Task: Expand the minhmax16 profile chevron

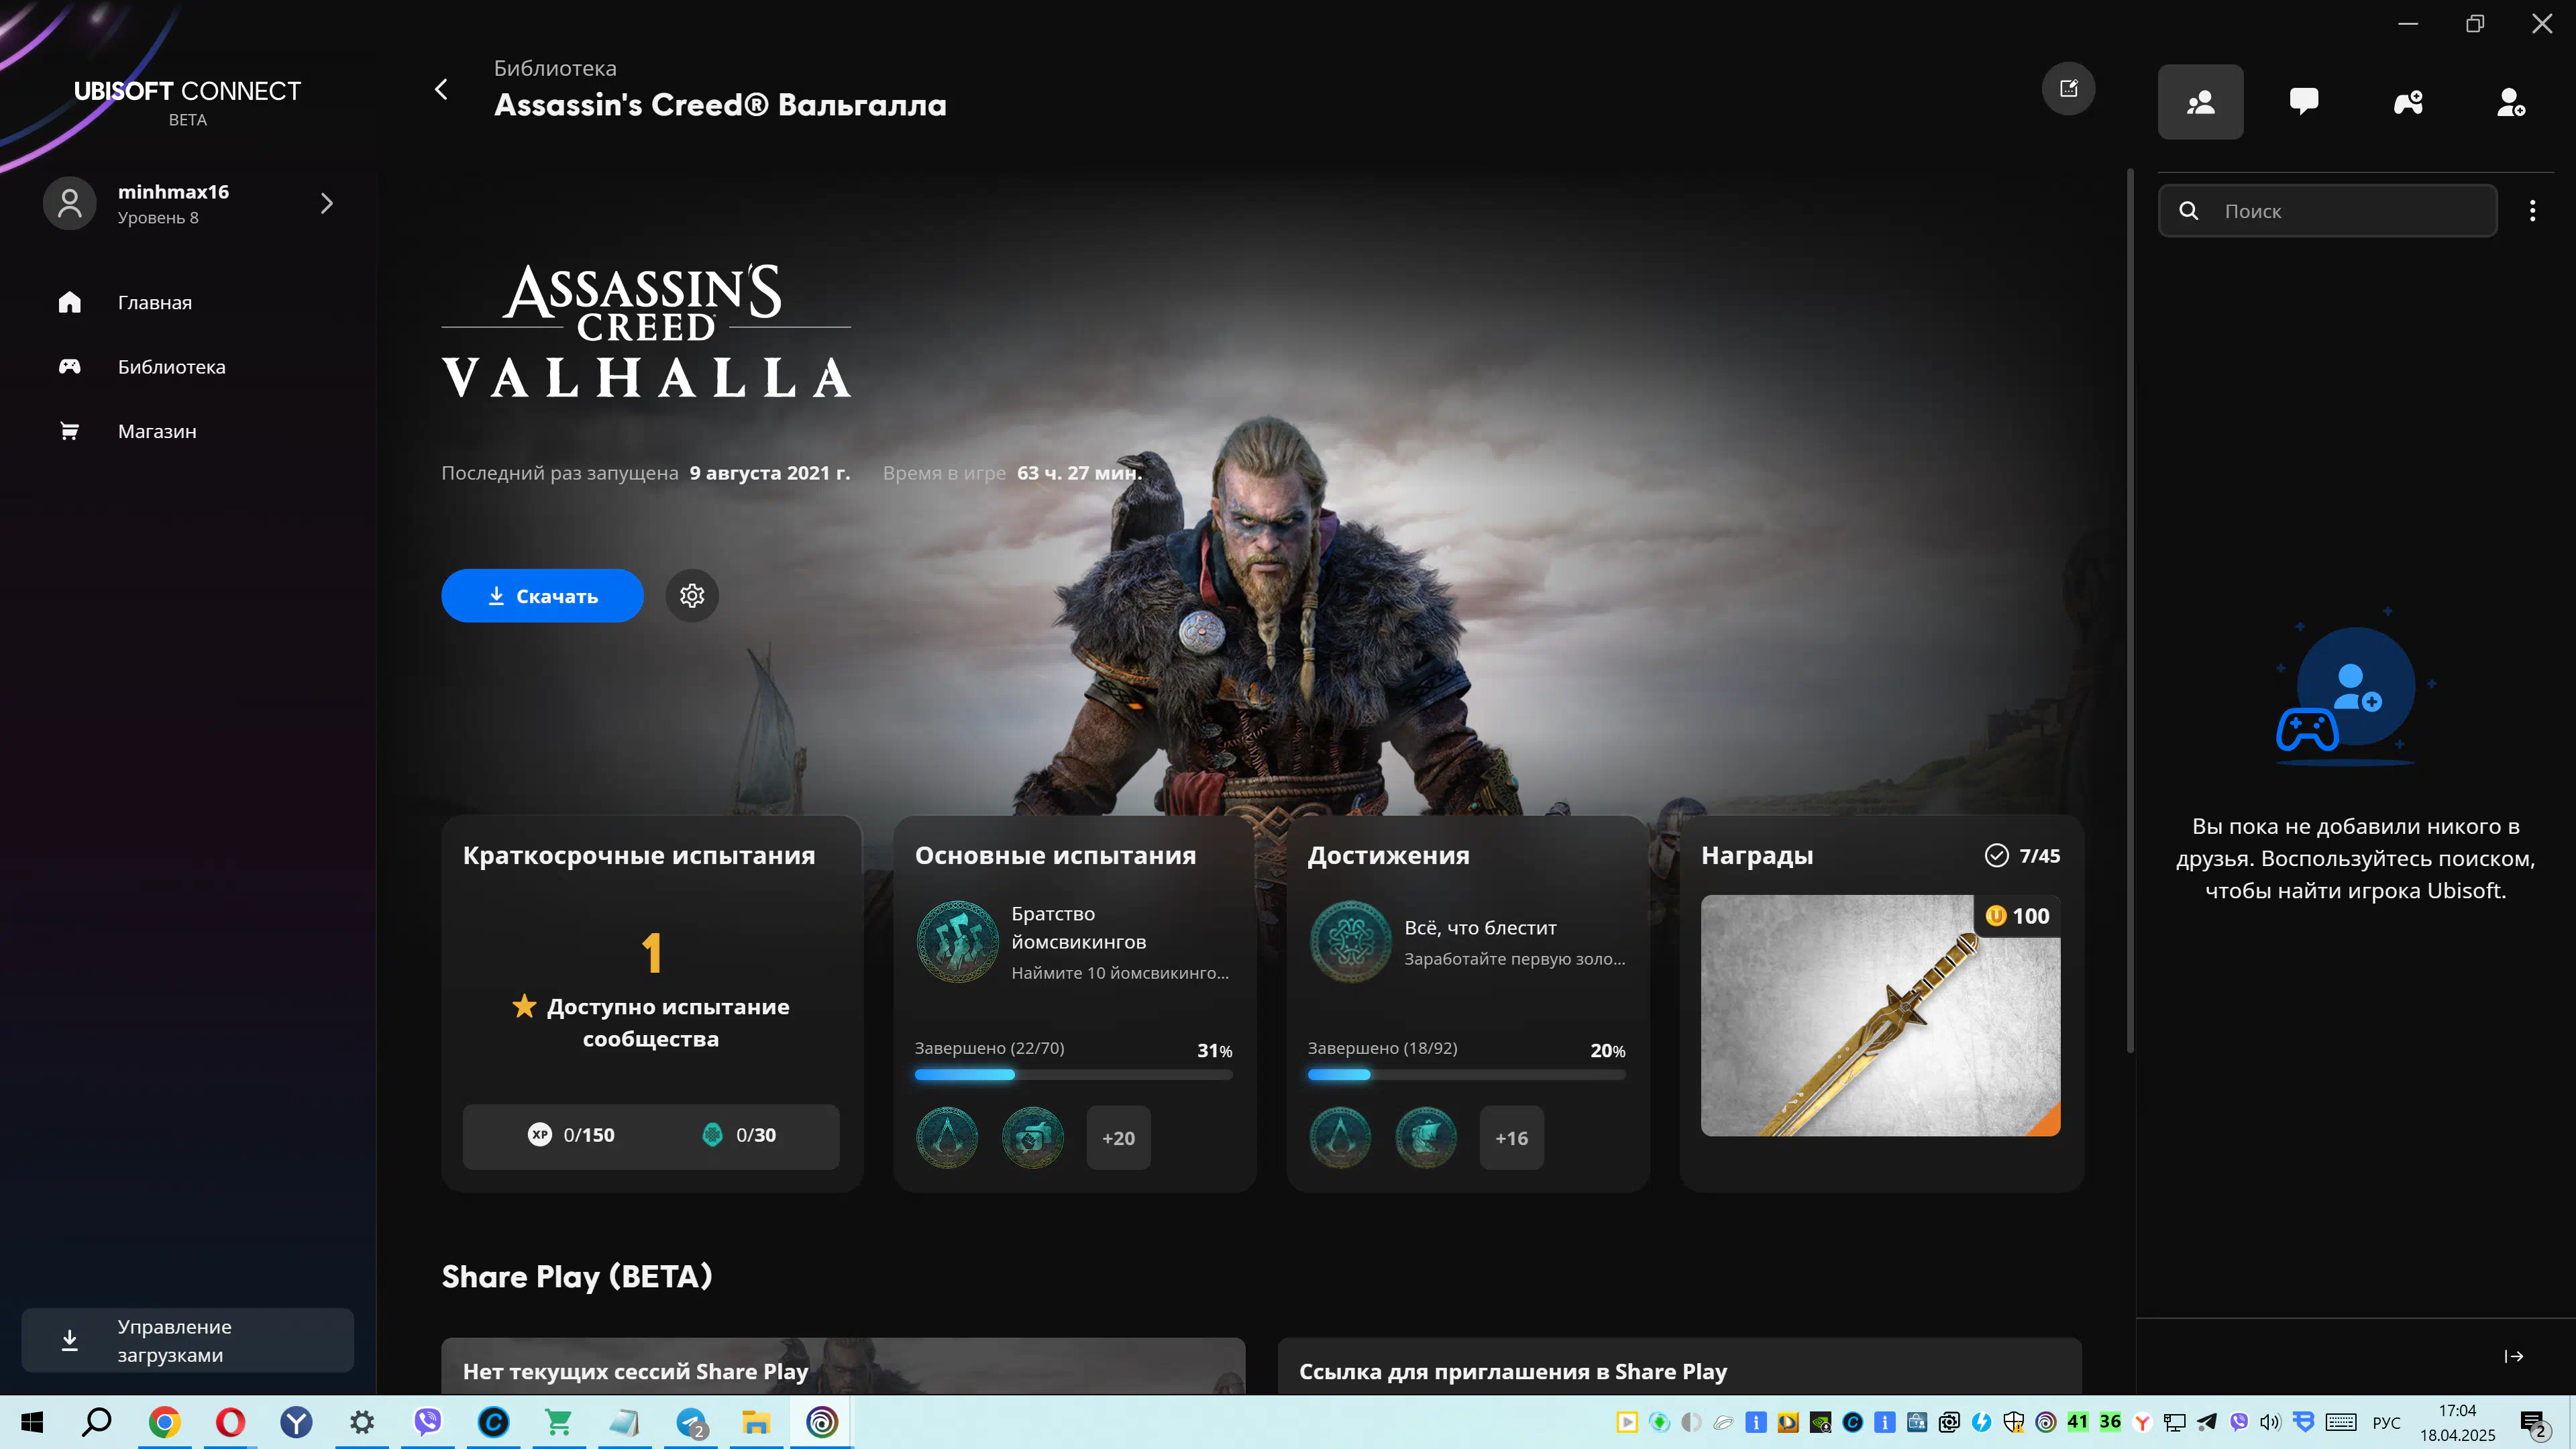Action: click(326, 204)
